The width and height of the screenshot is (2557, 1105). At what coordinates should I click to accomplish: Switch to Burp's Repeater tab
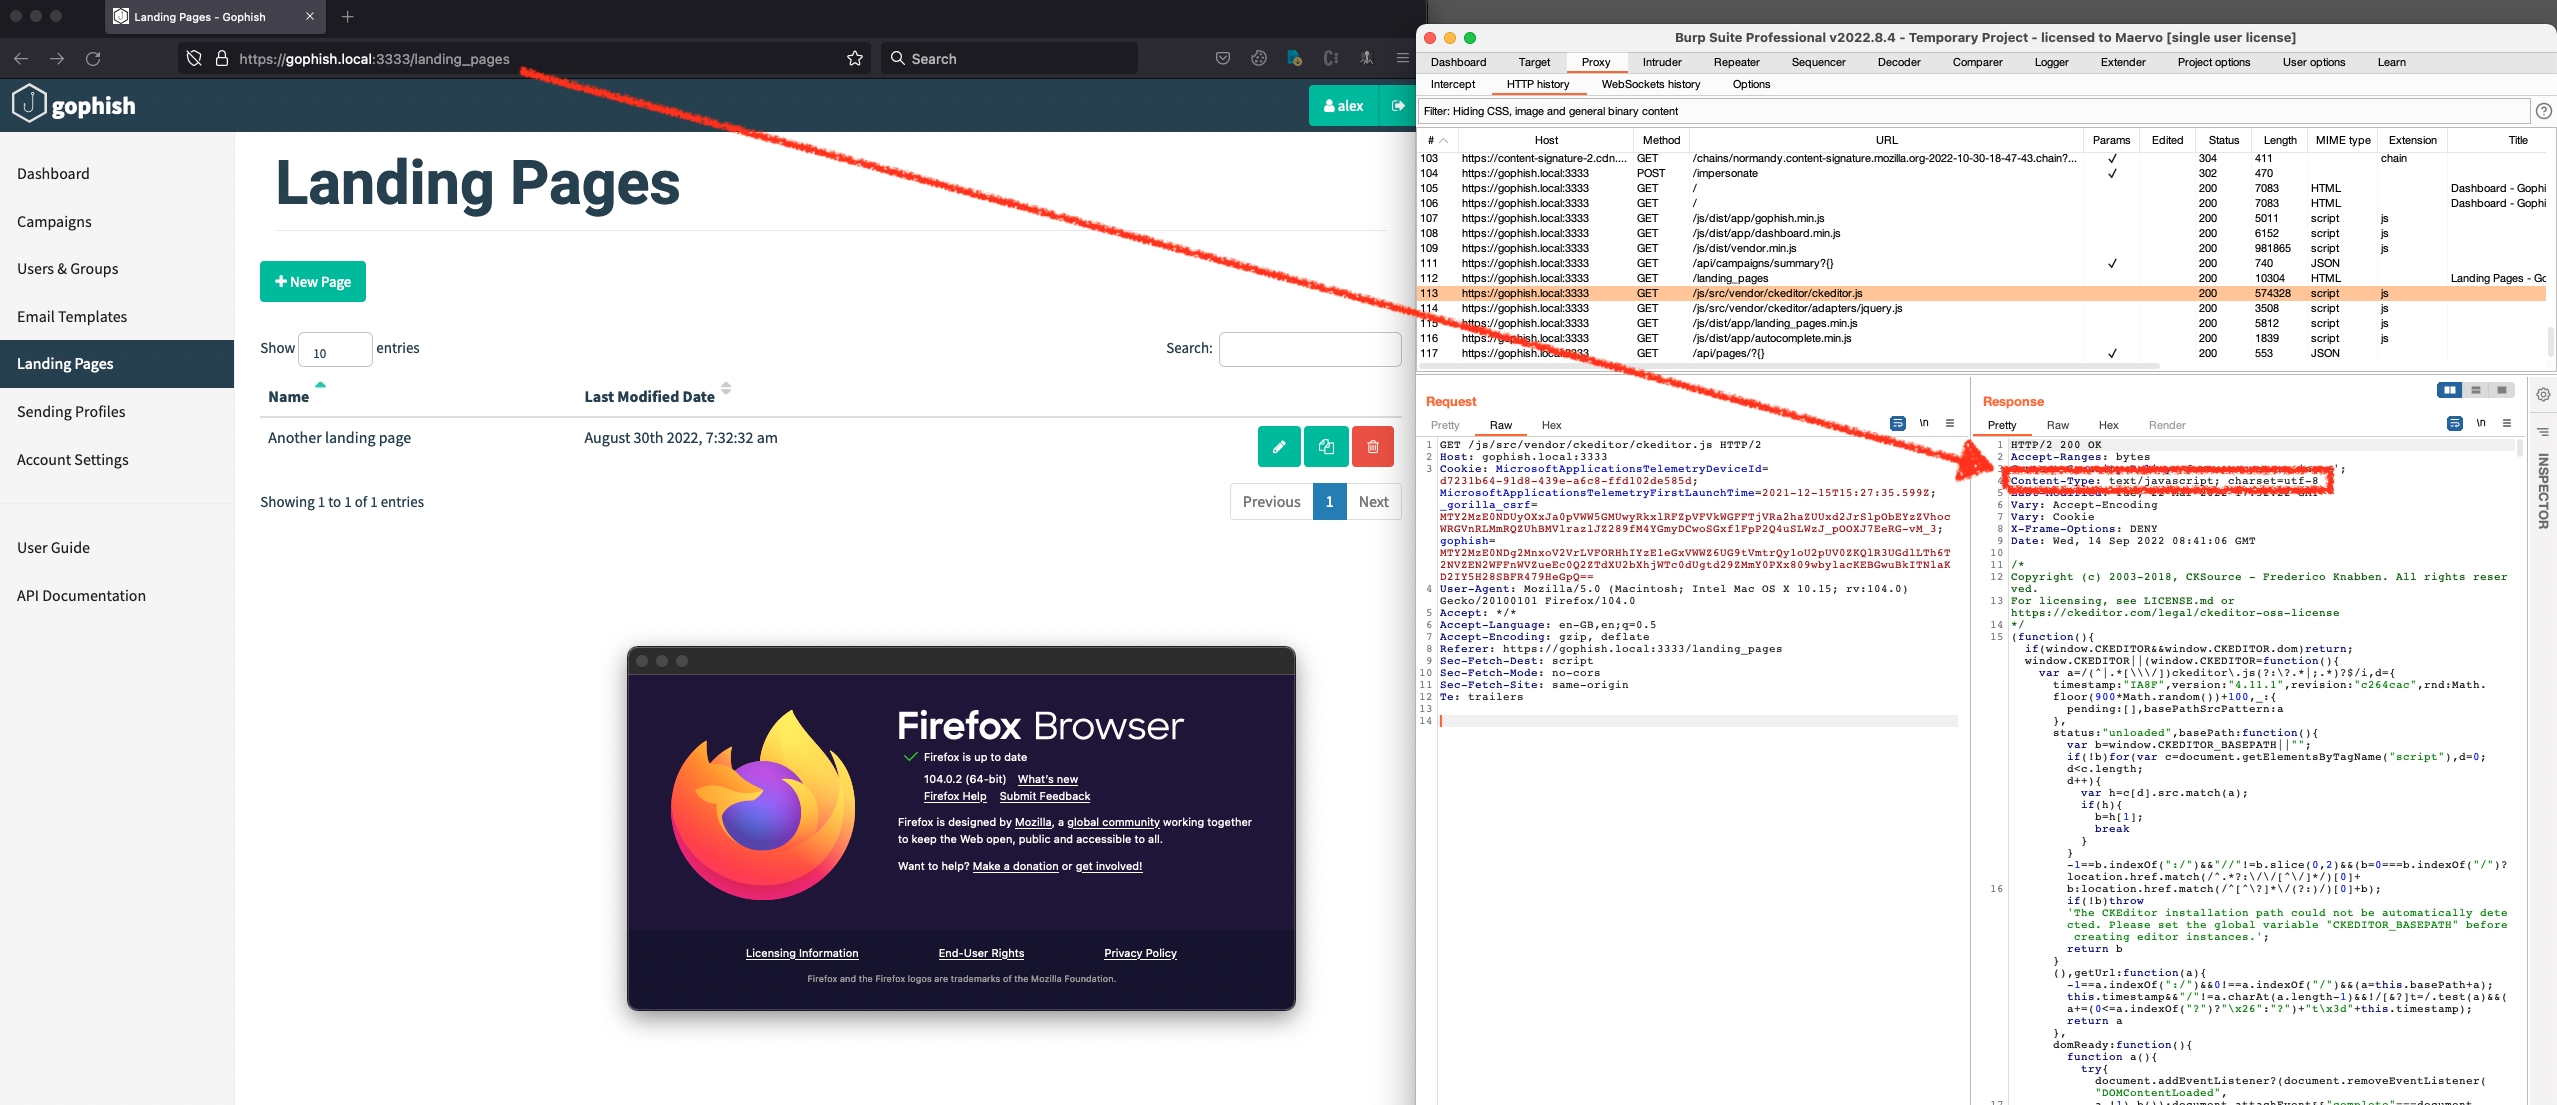[x=1736, y=62]
